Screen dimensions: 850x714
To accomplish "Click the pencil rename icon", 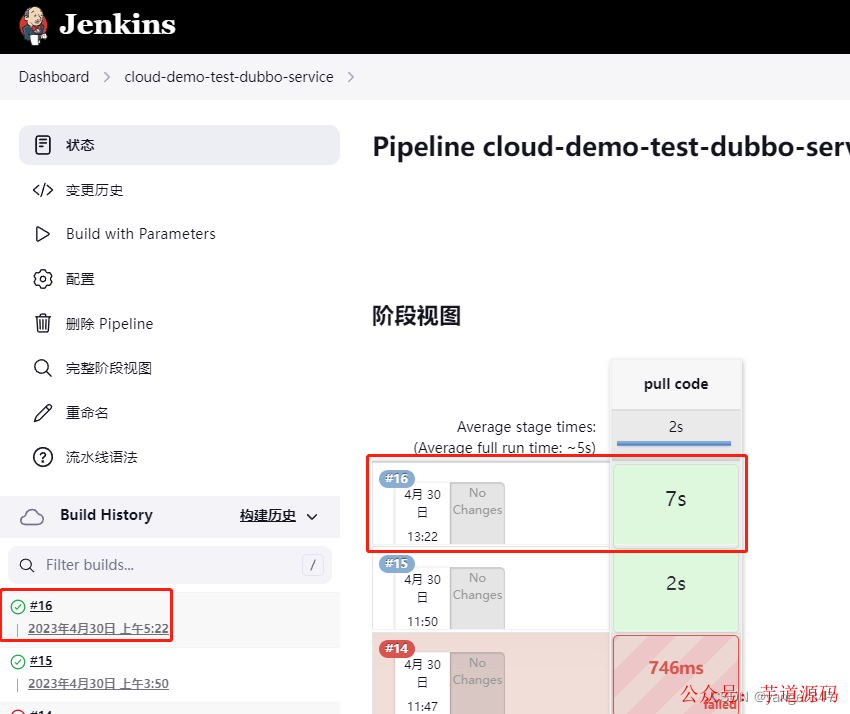I will pos(43,413).
